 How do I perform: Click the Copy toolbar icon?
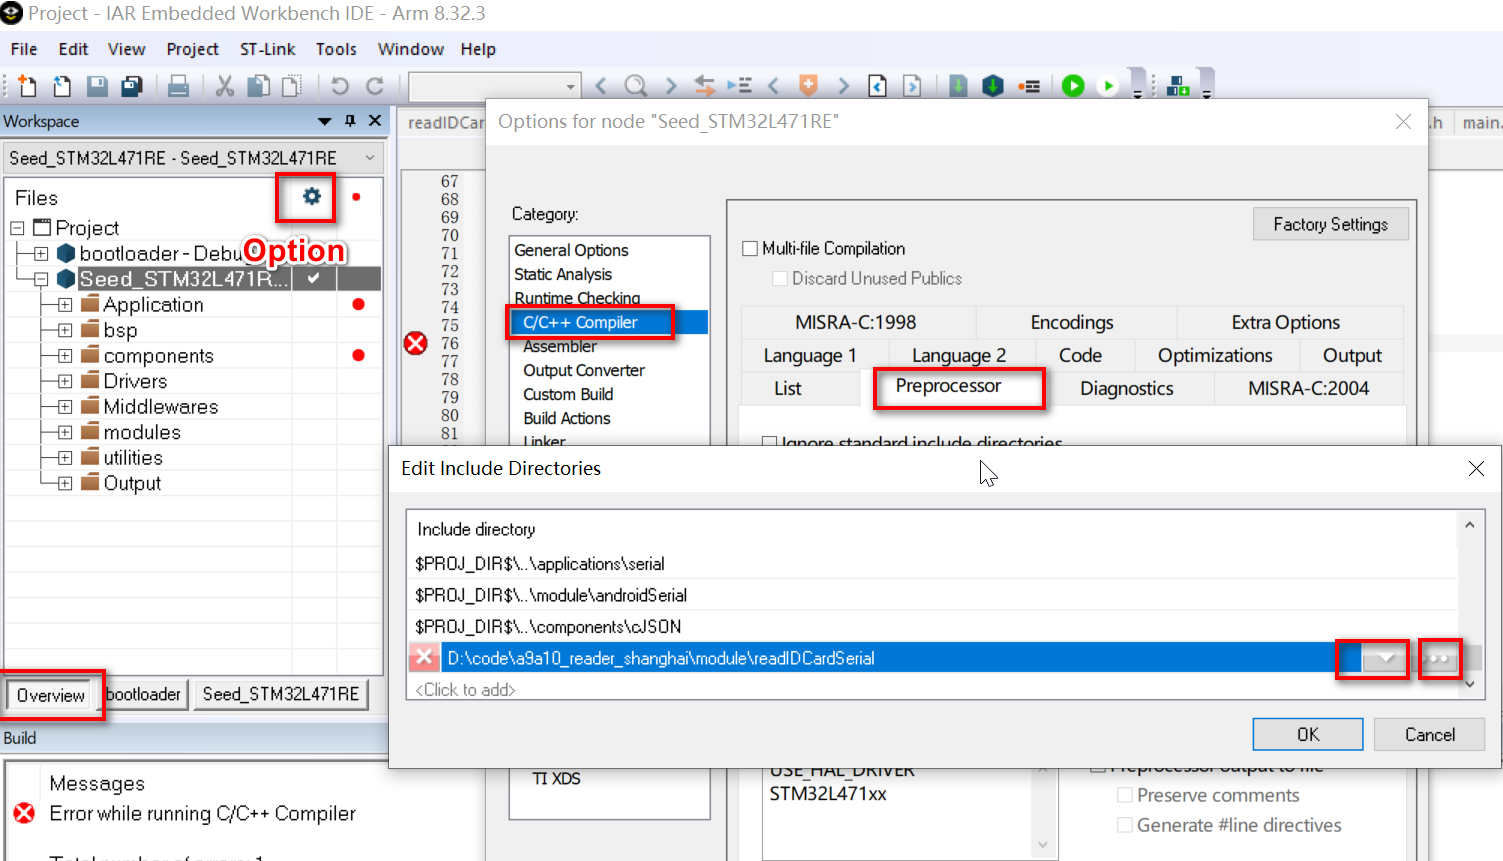(259, 86)
